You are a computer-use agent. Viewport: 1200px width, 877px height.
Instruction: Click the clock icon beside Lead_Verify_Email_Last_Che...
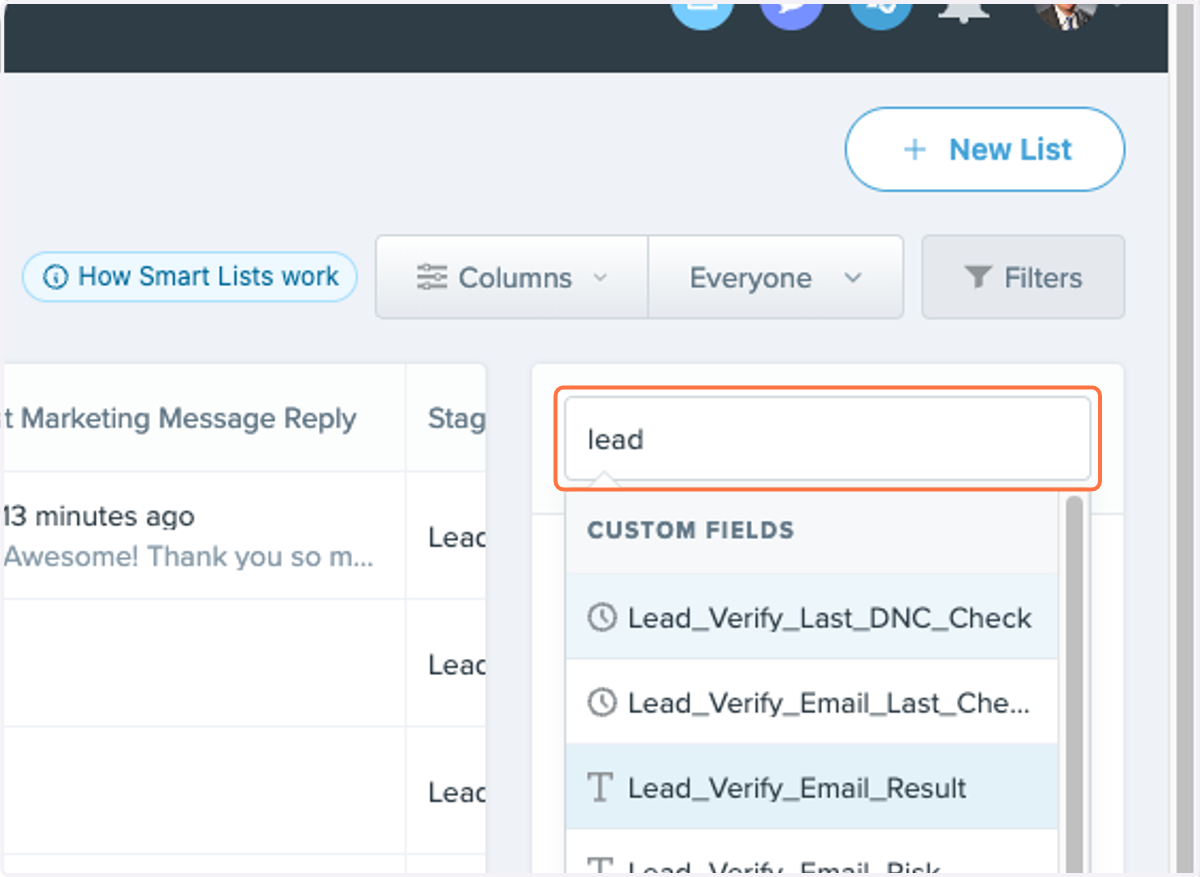click(601, 702)
